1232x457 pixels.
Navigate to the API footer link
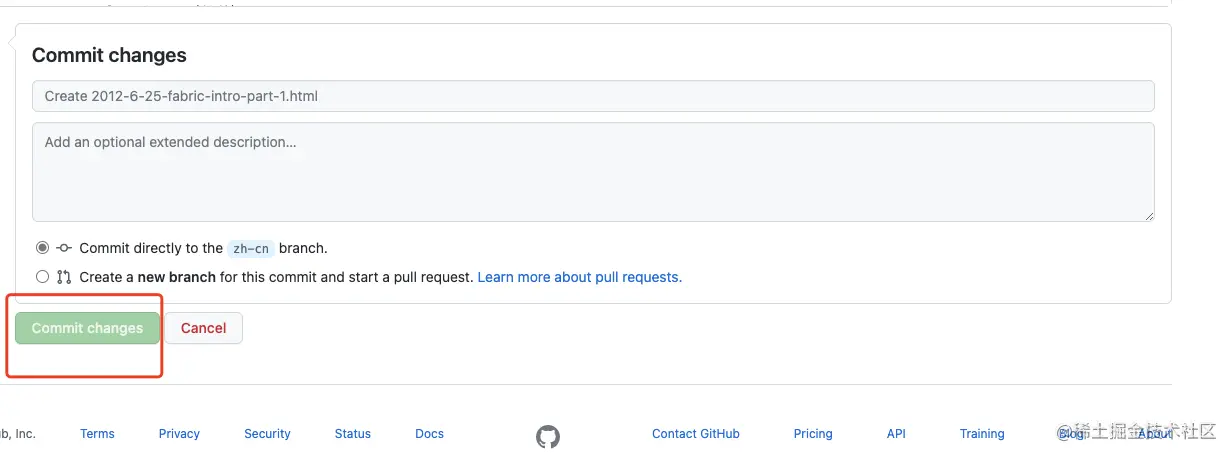click(x=896, y=434)
